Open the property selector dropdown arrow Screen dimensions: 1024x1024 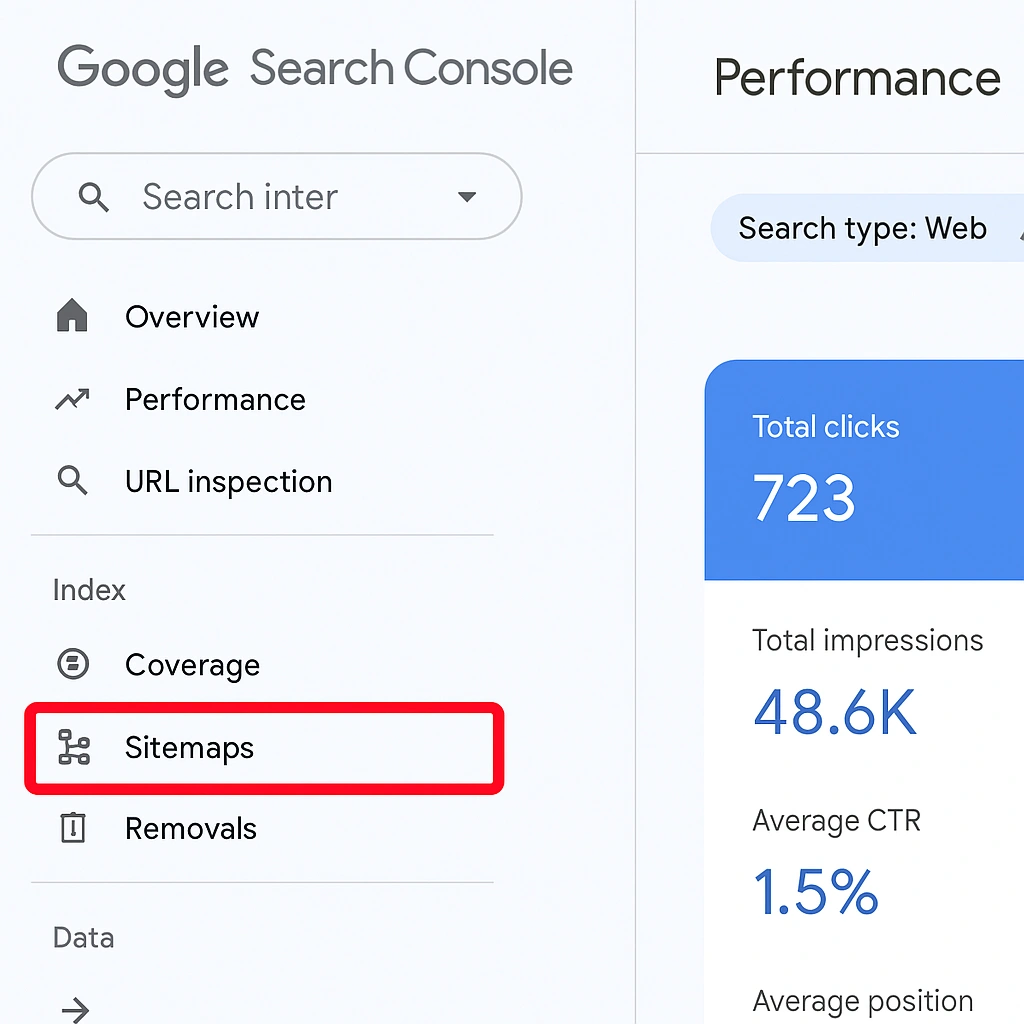[x=466, y=197]
